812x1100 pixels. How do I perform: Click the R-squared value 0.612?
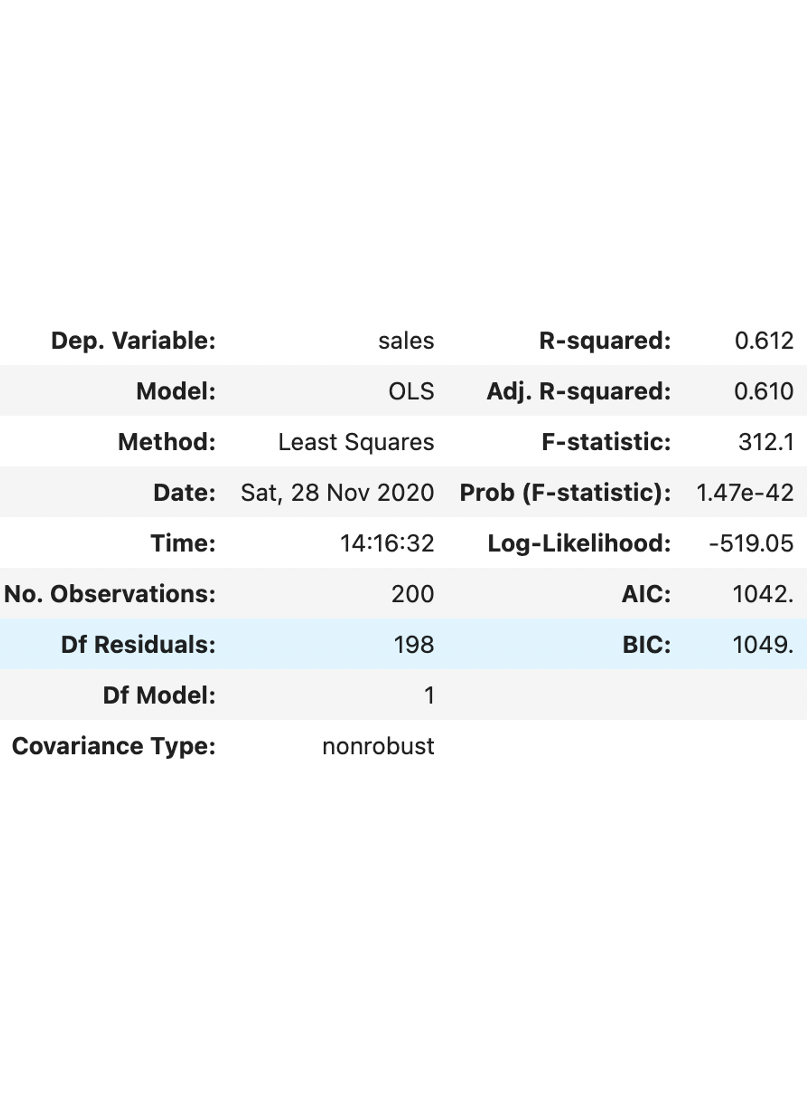point(763,341)
